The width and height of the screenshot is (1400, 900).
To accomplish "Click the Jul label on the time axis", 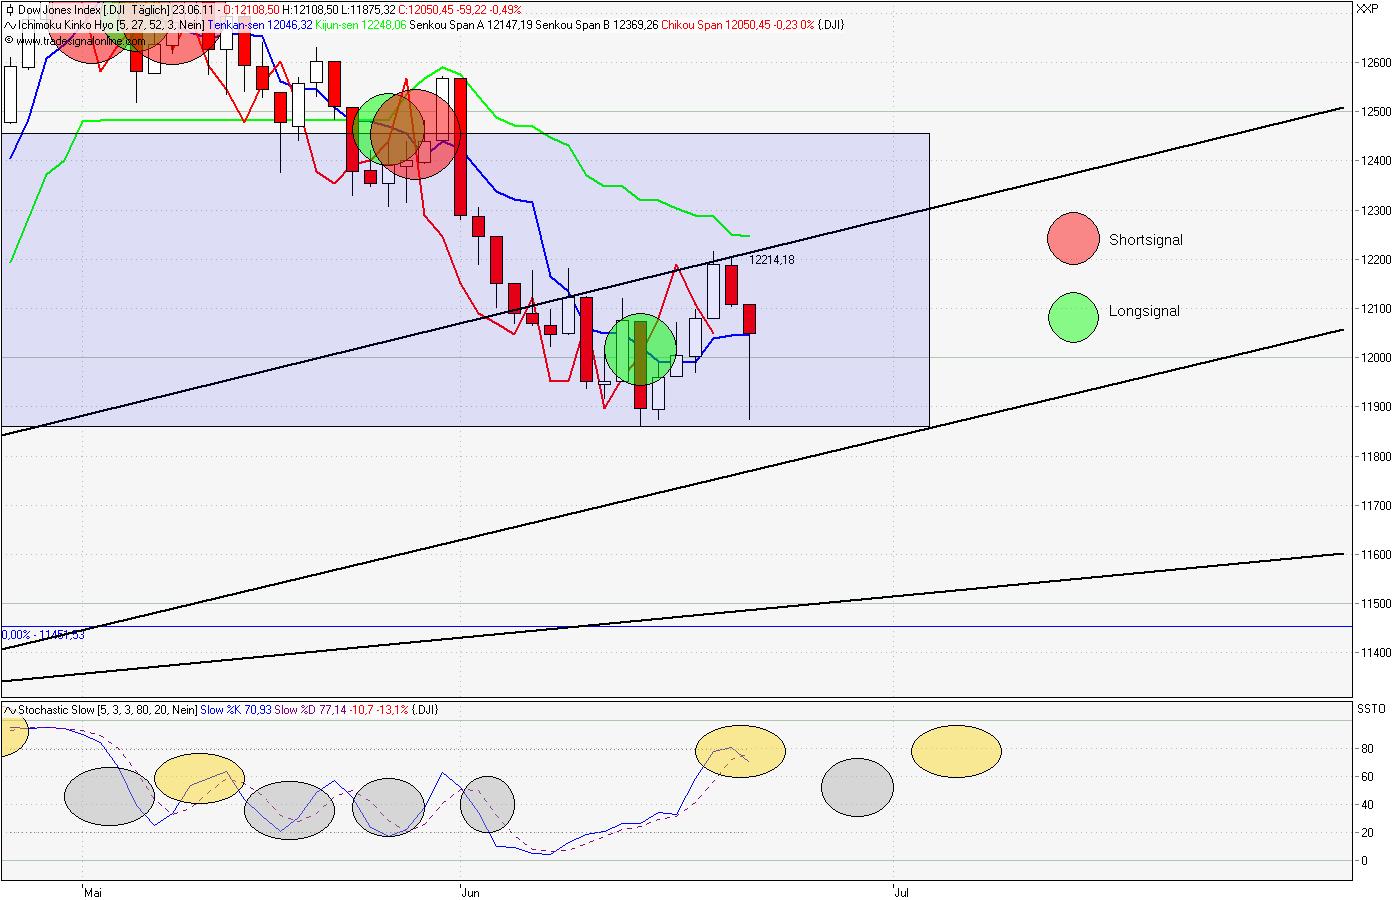I will tap(899, 891).
